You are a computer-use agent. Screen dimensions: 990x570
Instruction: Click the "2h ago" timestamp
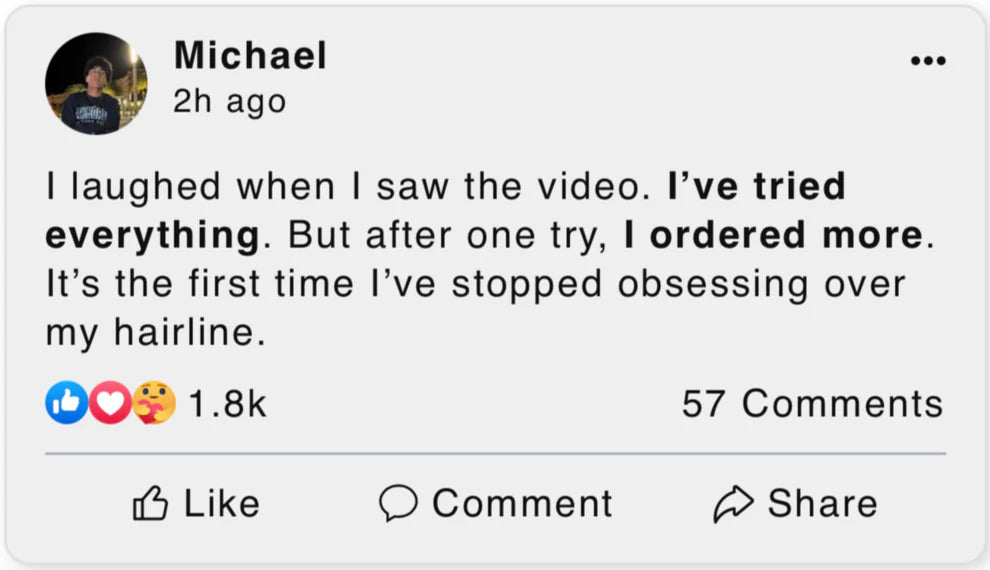coord(229,101)
